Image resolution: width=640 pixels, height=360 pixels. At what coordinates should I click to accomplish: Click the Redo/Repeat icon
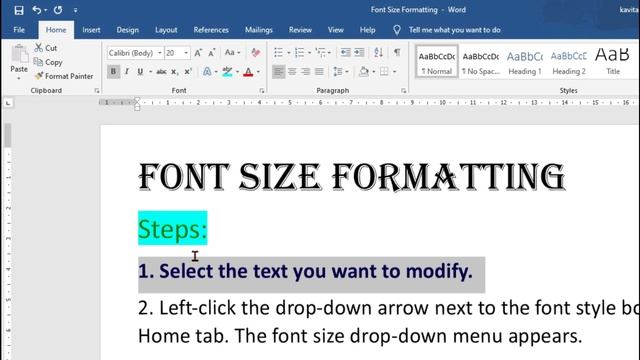coord(58,10)
